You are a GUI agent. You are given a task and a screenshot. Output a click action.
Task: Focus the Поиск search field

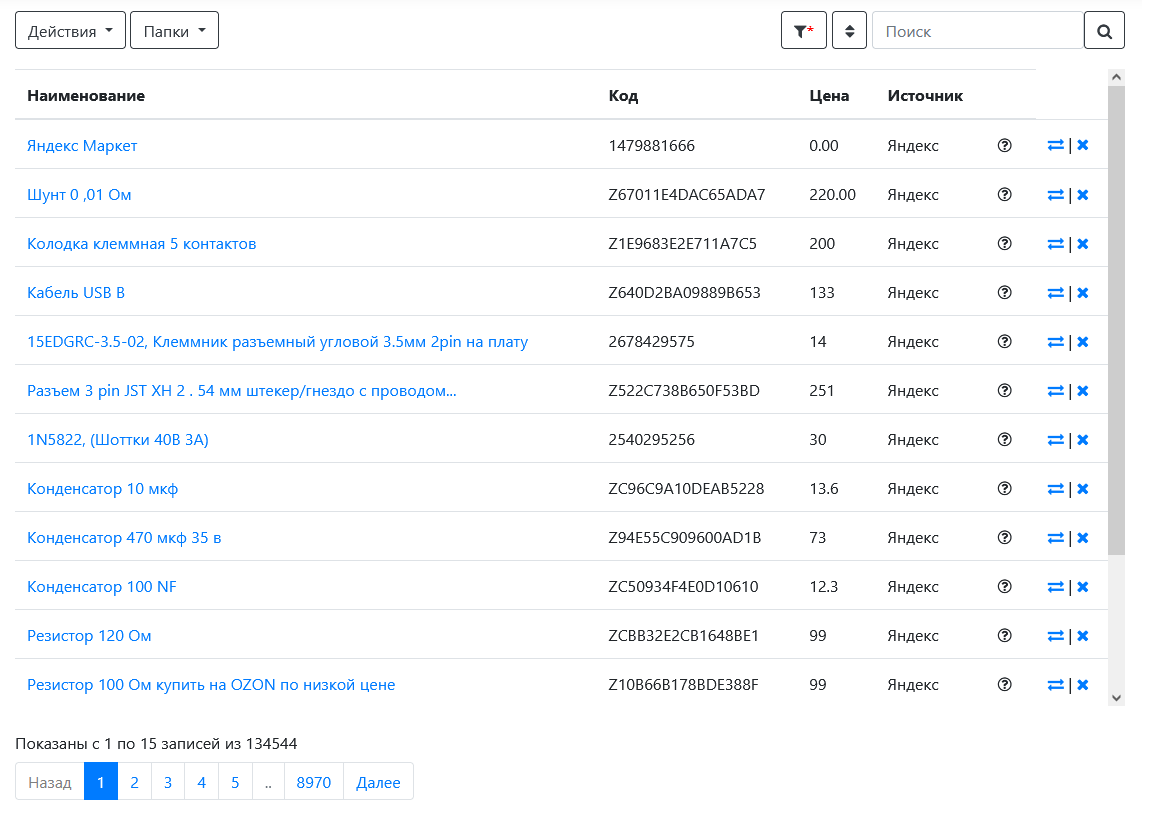click(978, 31)
